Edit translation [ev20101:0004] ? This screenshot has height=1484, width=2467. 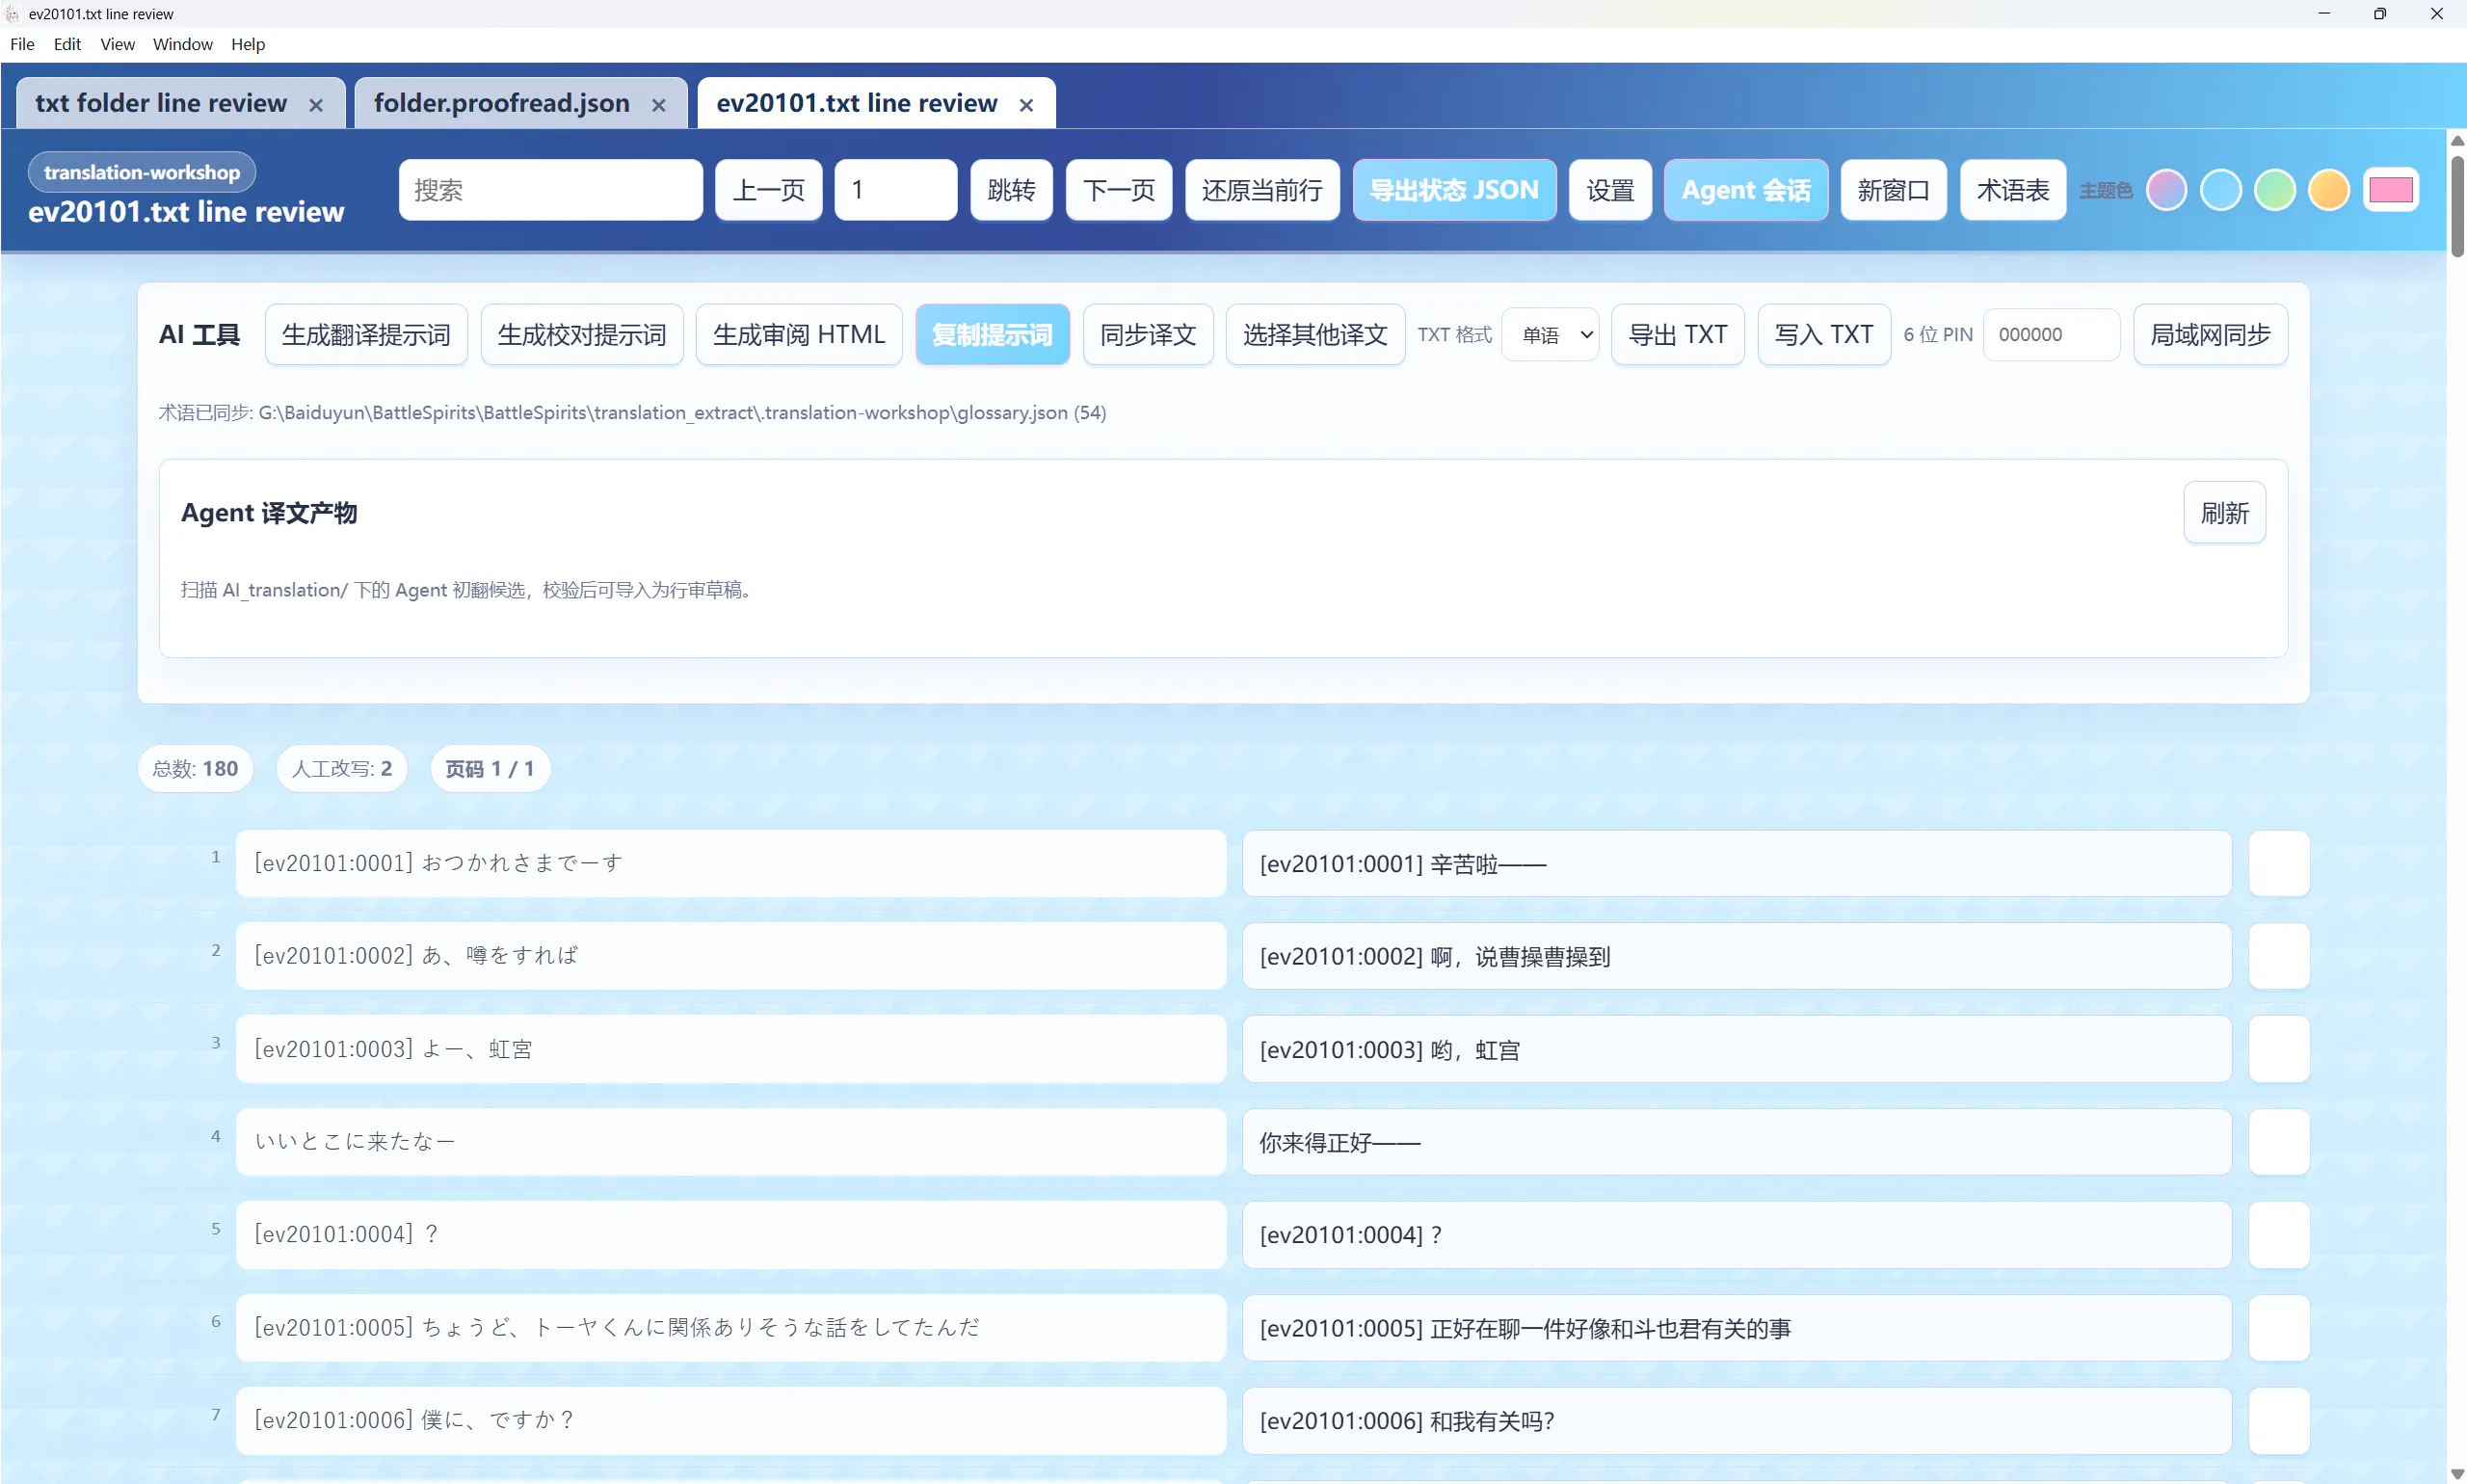(1737, 1235)
